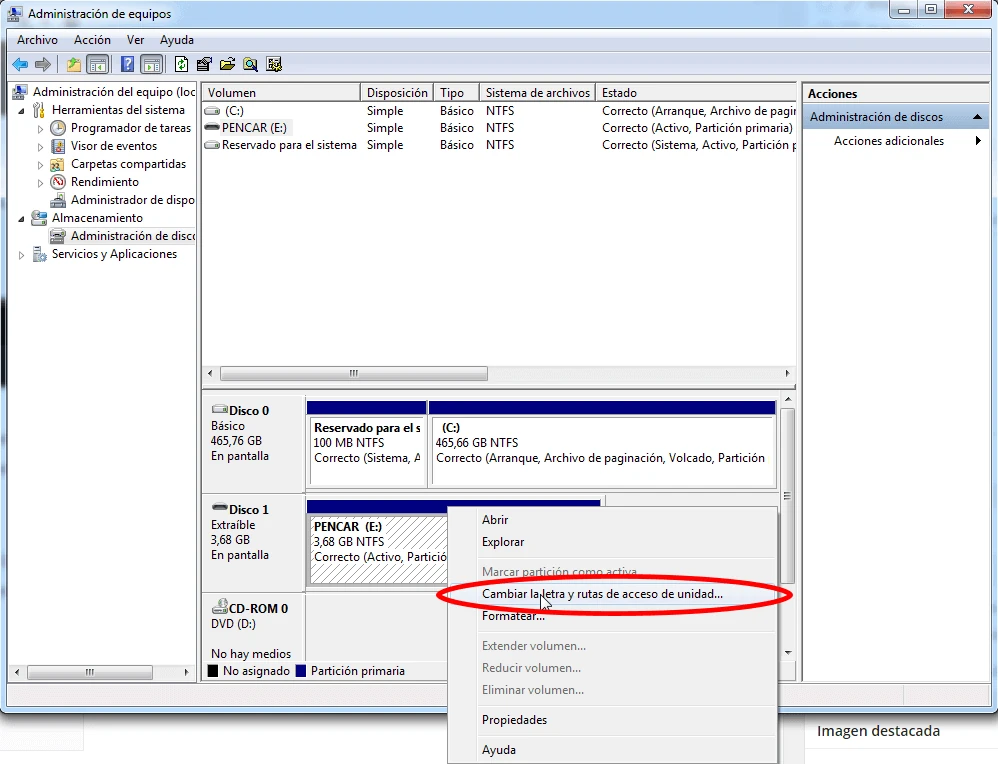998x764 pixels.
Task: Open the Acciones adicionales submenu arrow
Action: 978,141
